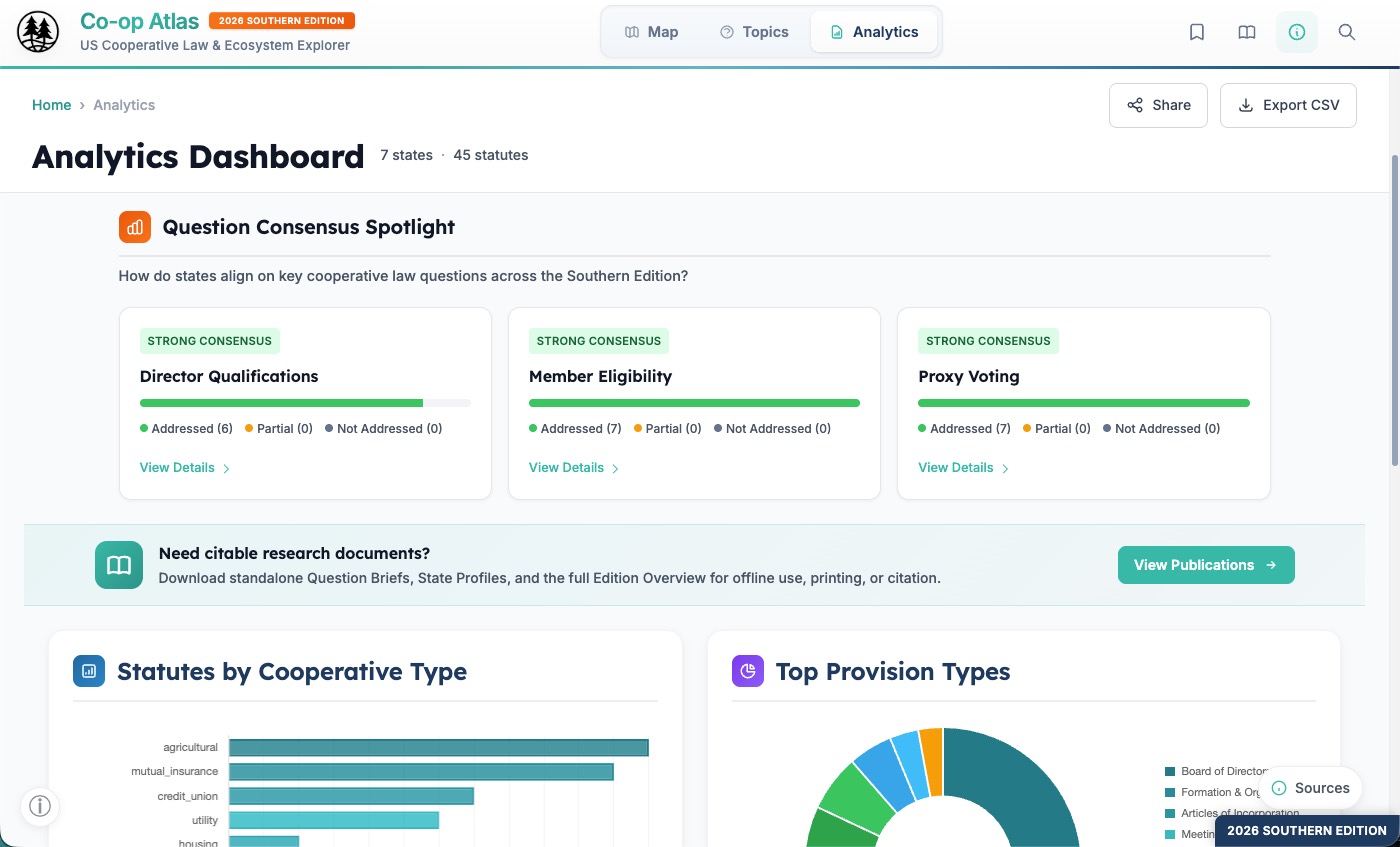
Task: Click the utility bar in chart
Action: point(334,820)
